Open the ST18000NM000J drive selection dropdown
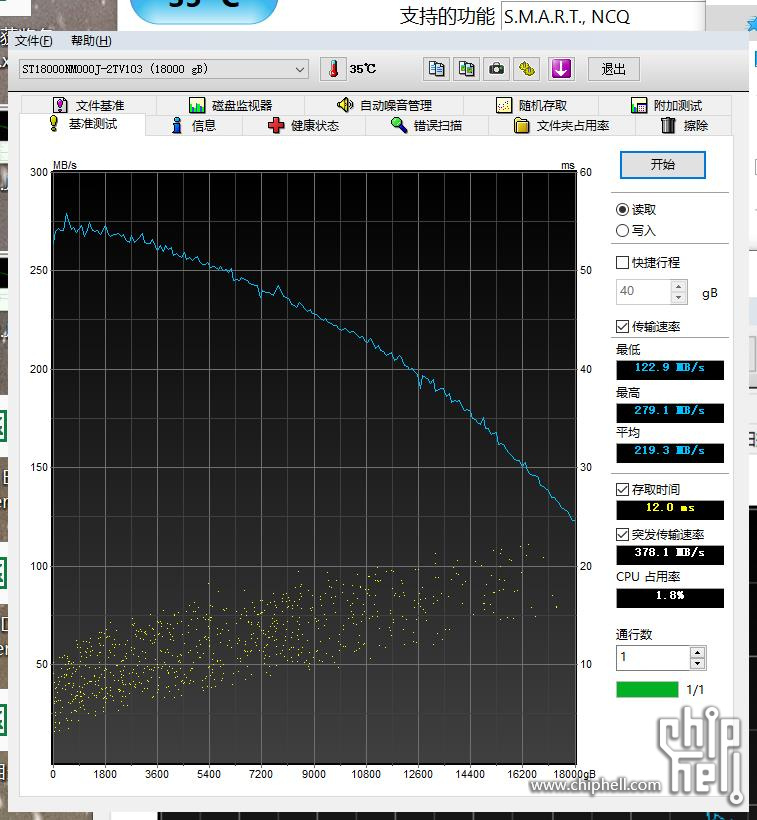 [x=301, y=69]
